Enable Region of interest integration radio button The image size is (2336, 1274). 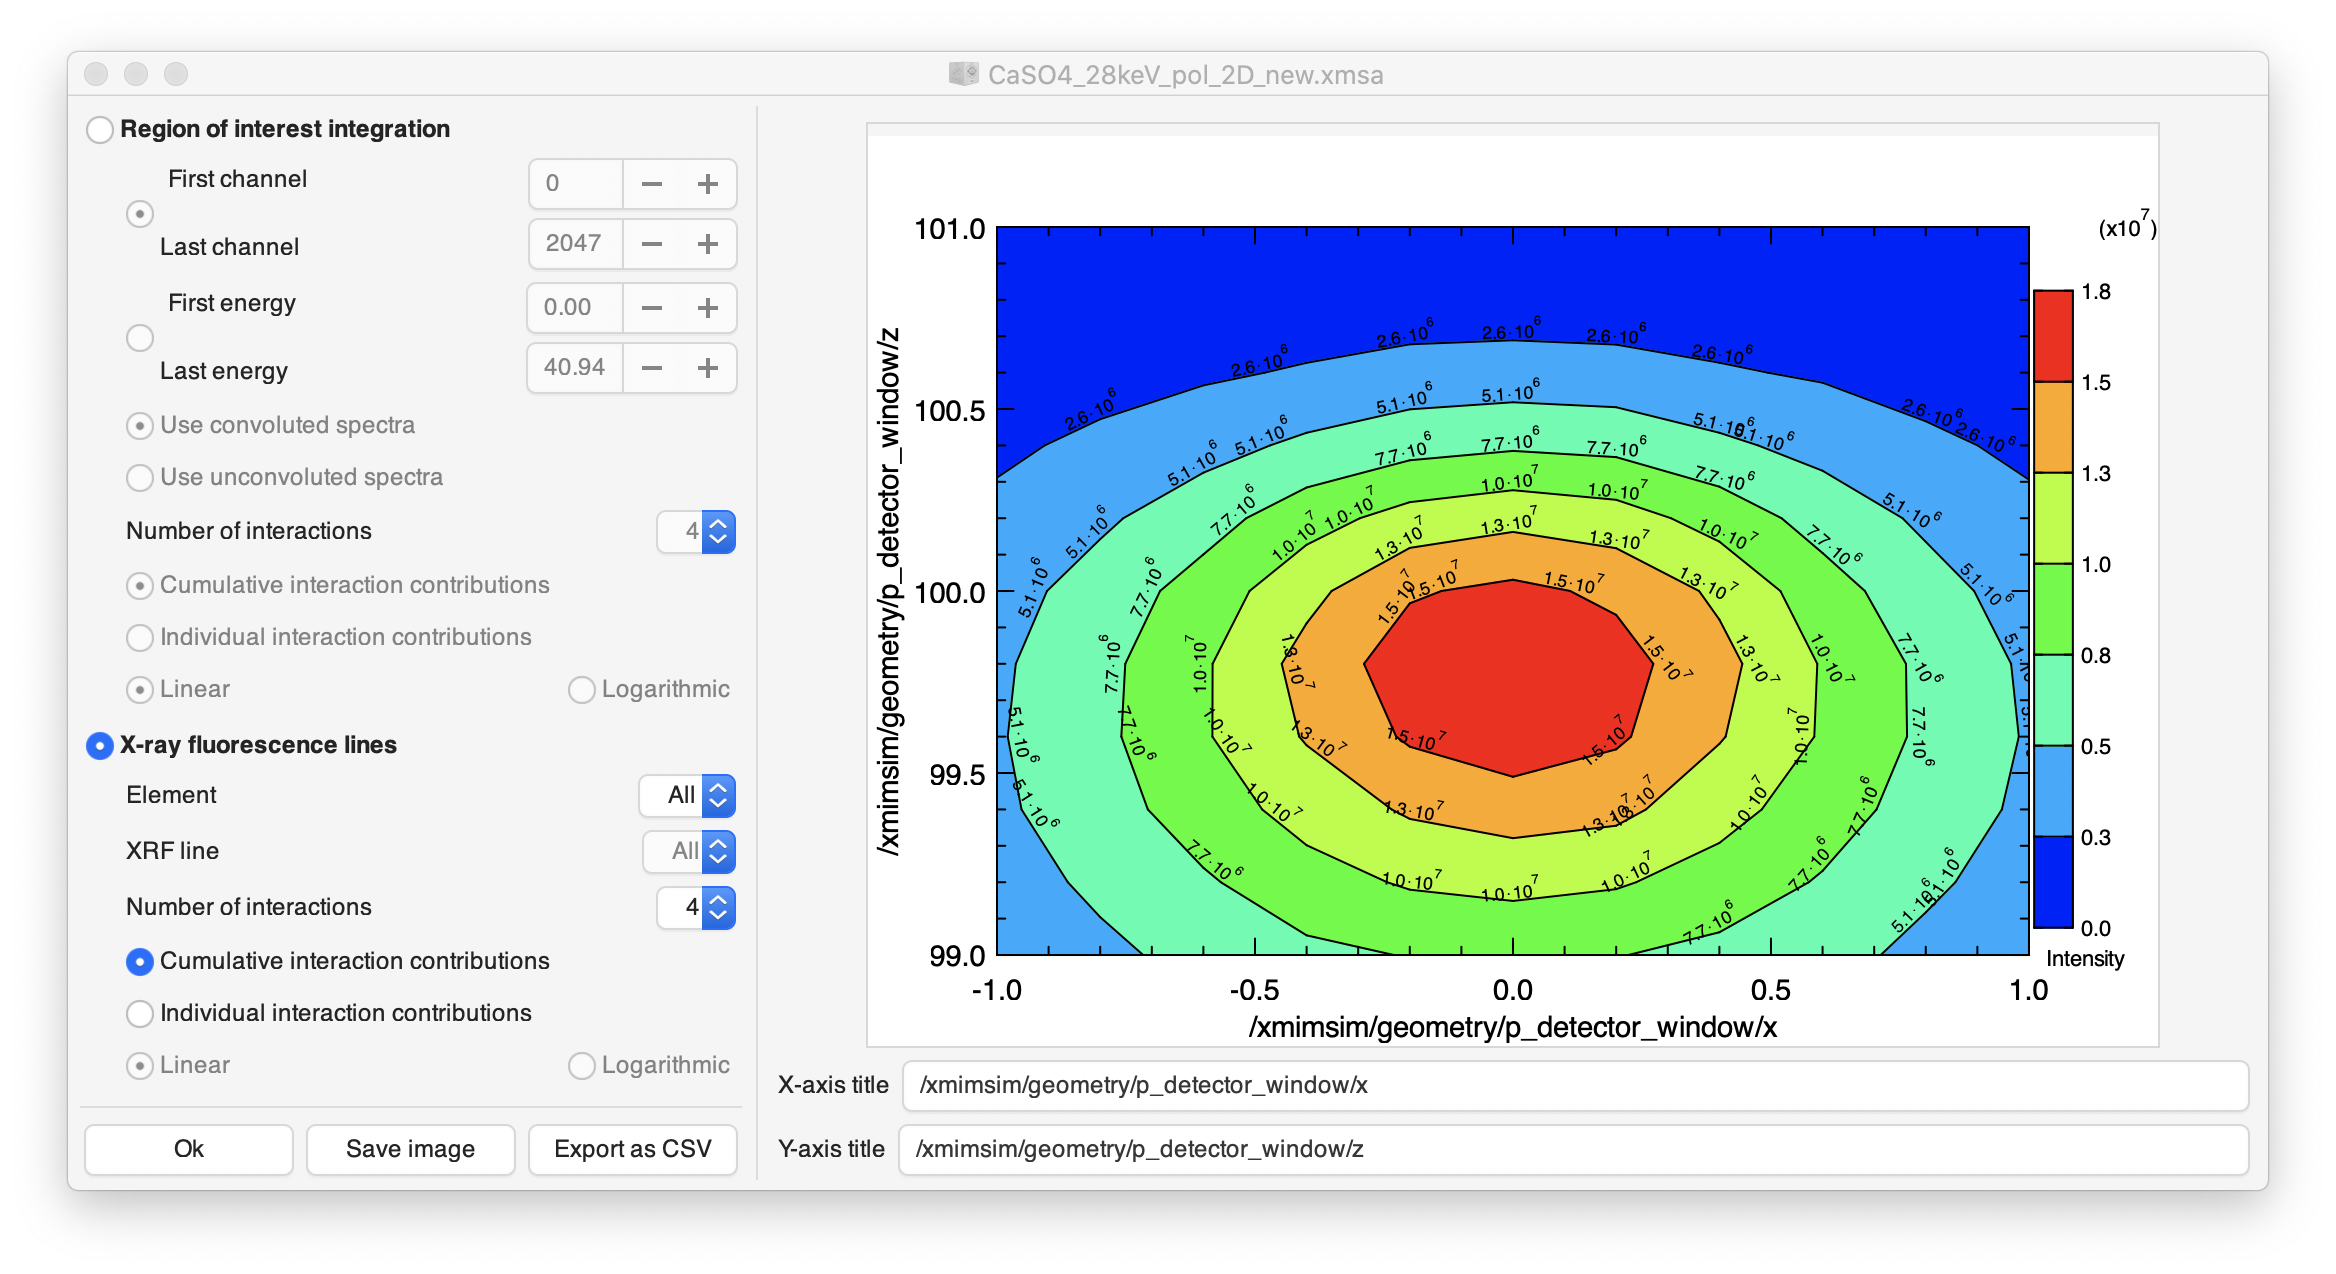(99, 130)
